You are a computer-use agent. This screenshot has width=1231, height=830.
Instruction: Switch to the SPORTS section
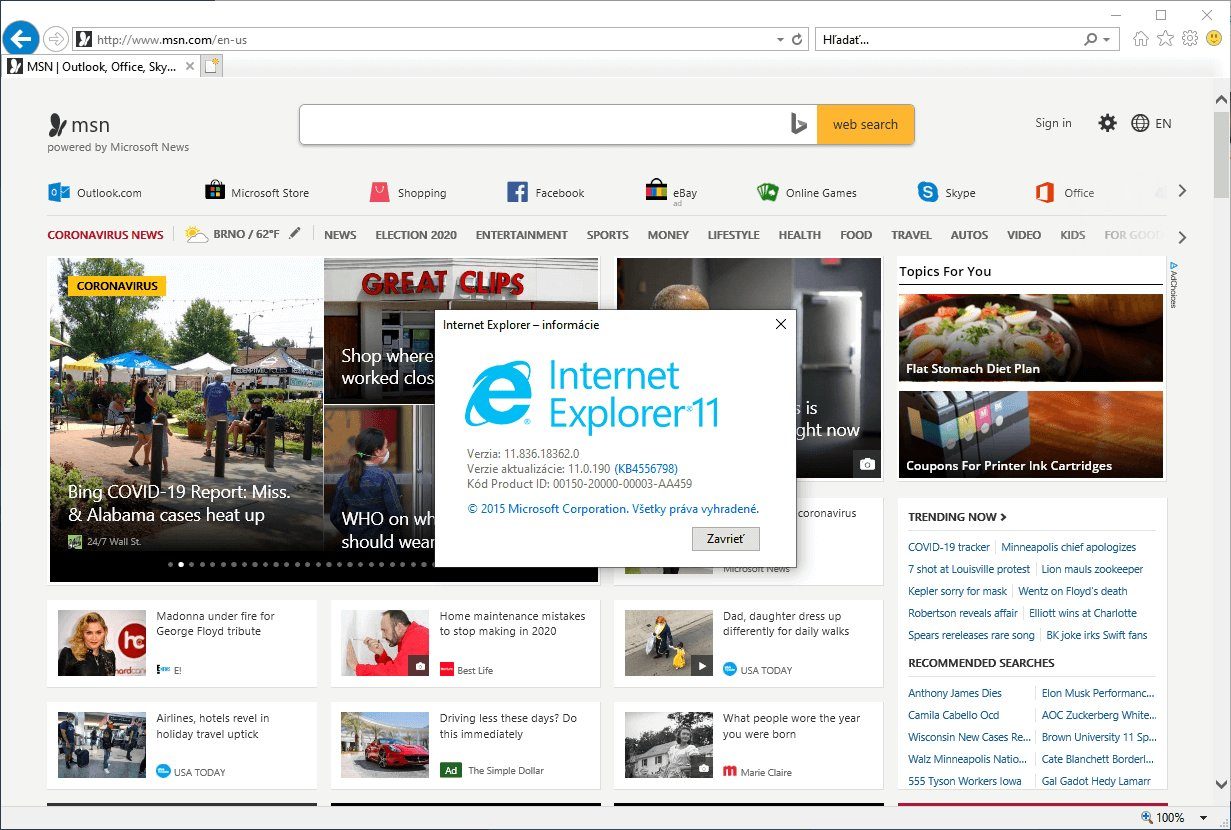click(607, 234)
